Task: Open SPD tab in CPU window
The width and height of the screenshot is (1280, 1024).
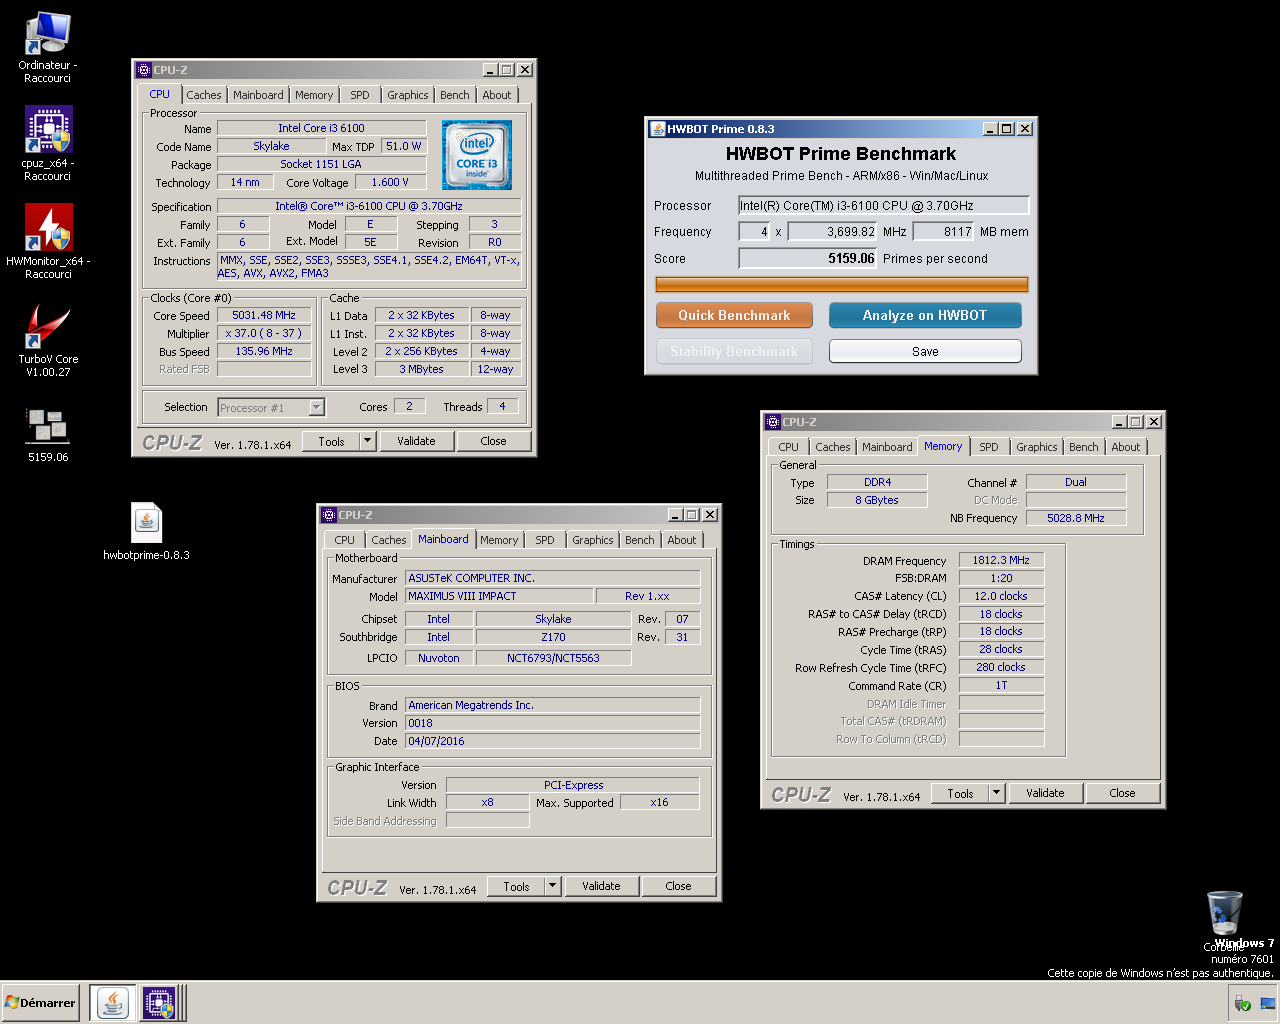Action: coord(360,95)
